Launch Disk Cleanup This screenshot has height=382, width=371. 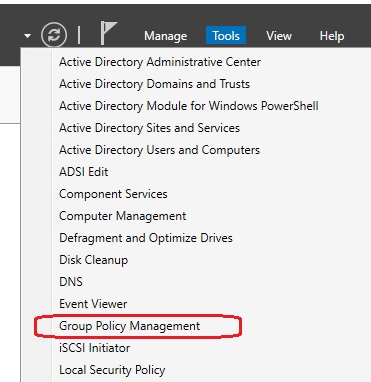pyautogui.click(x=93, y=260)
